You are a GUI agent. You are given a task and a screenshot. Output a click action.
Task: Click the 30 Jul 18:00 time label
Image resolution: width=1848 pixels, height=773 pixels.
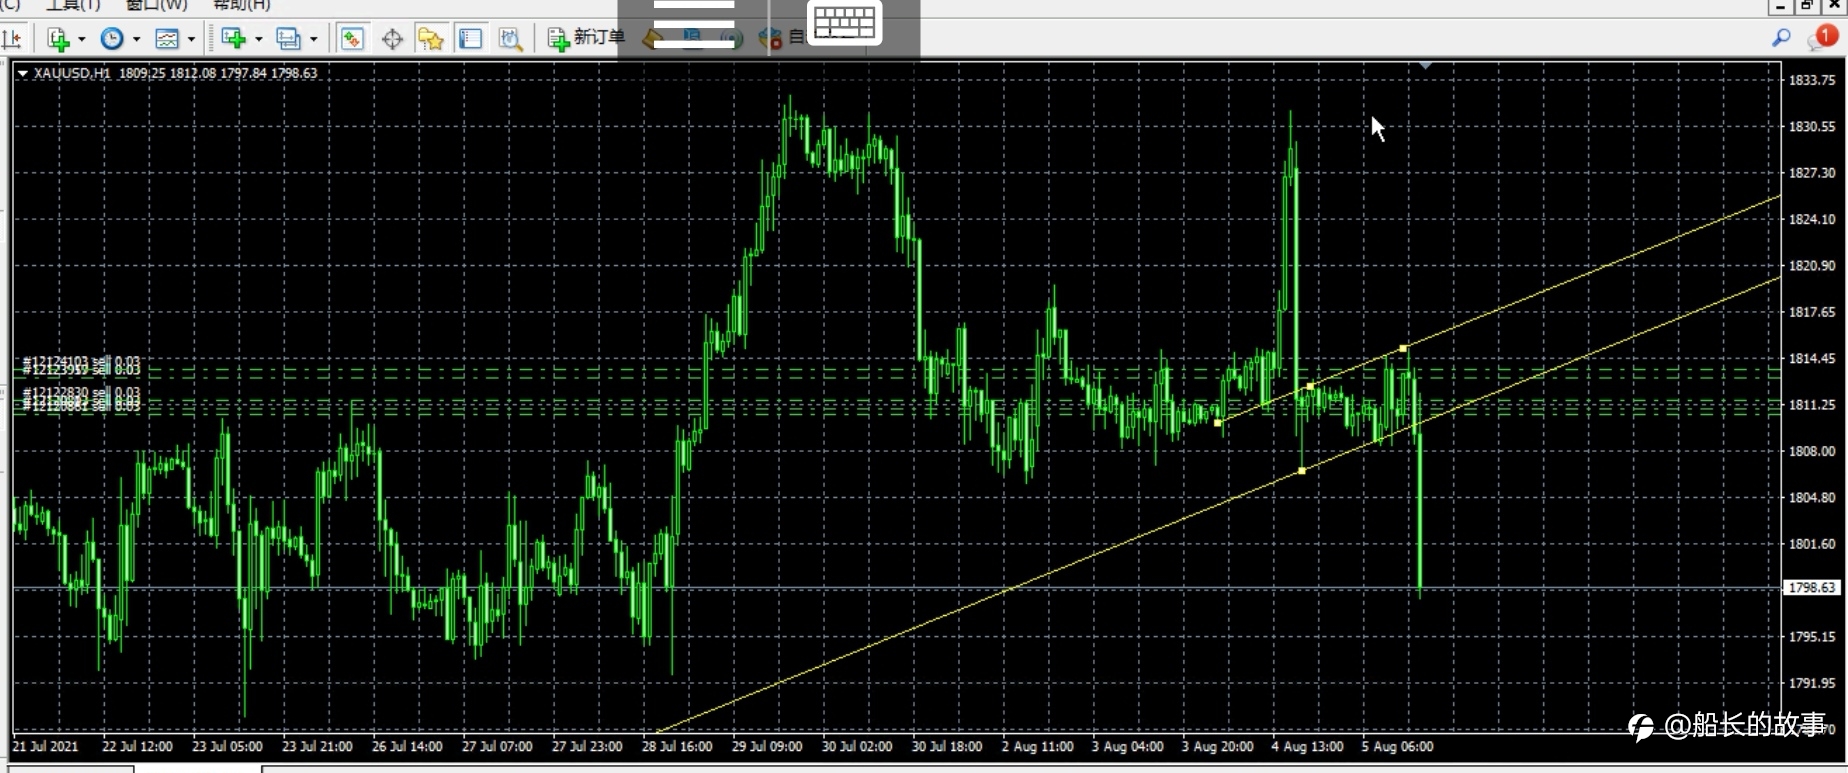947,746
